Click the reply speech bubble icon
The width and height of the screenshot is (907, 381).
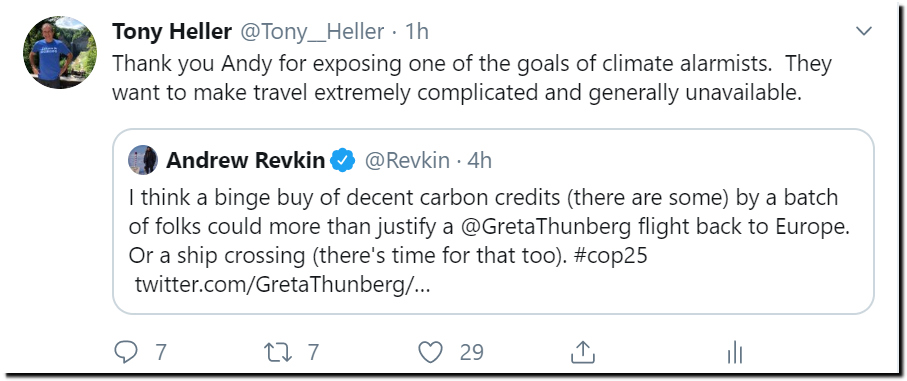tap(126, 352)
